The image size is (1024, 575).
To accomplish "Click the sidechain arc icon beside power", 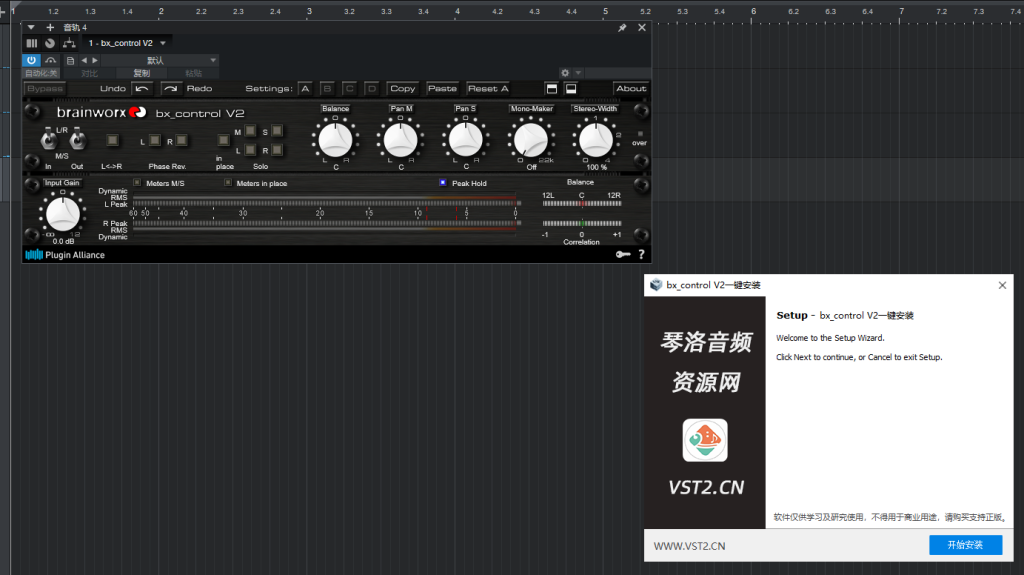I will pyautogui.click(x=50, y=60).
